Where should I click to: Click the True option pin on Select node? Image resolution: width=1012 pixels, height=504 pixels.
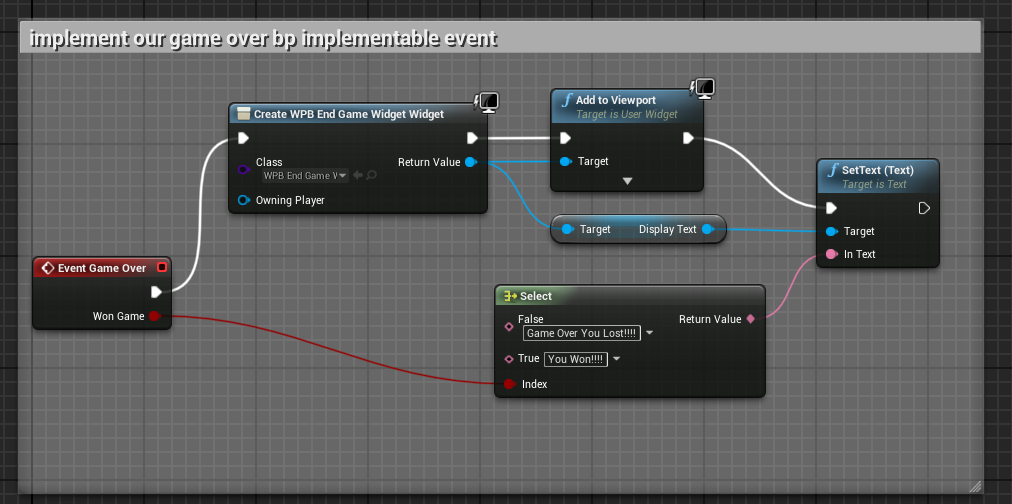tap(509, 359)
